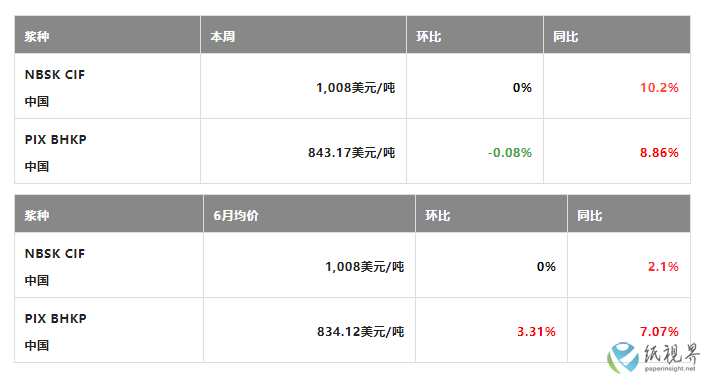
Task: Click the 环比 header in top table
Action: [428, 36]
